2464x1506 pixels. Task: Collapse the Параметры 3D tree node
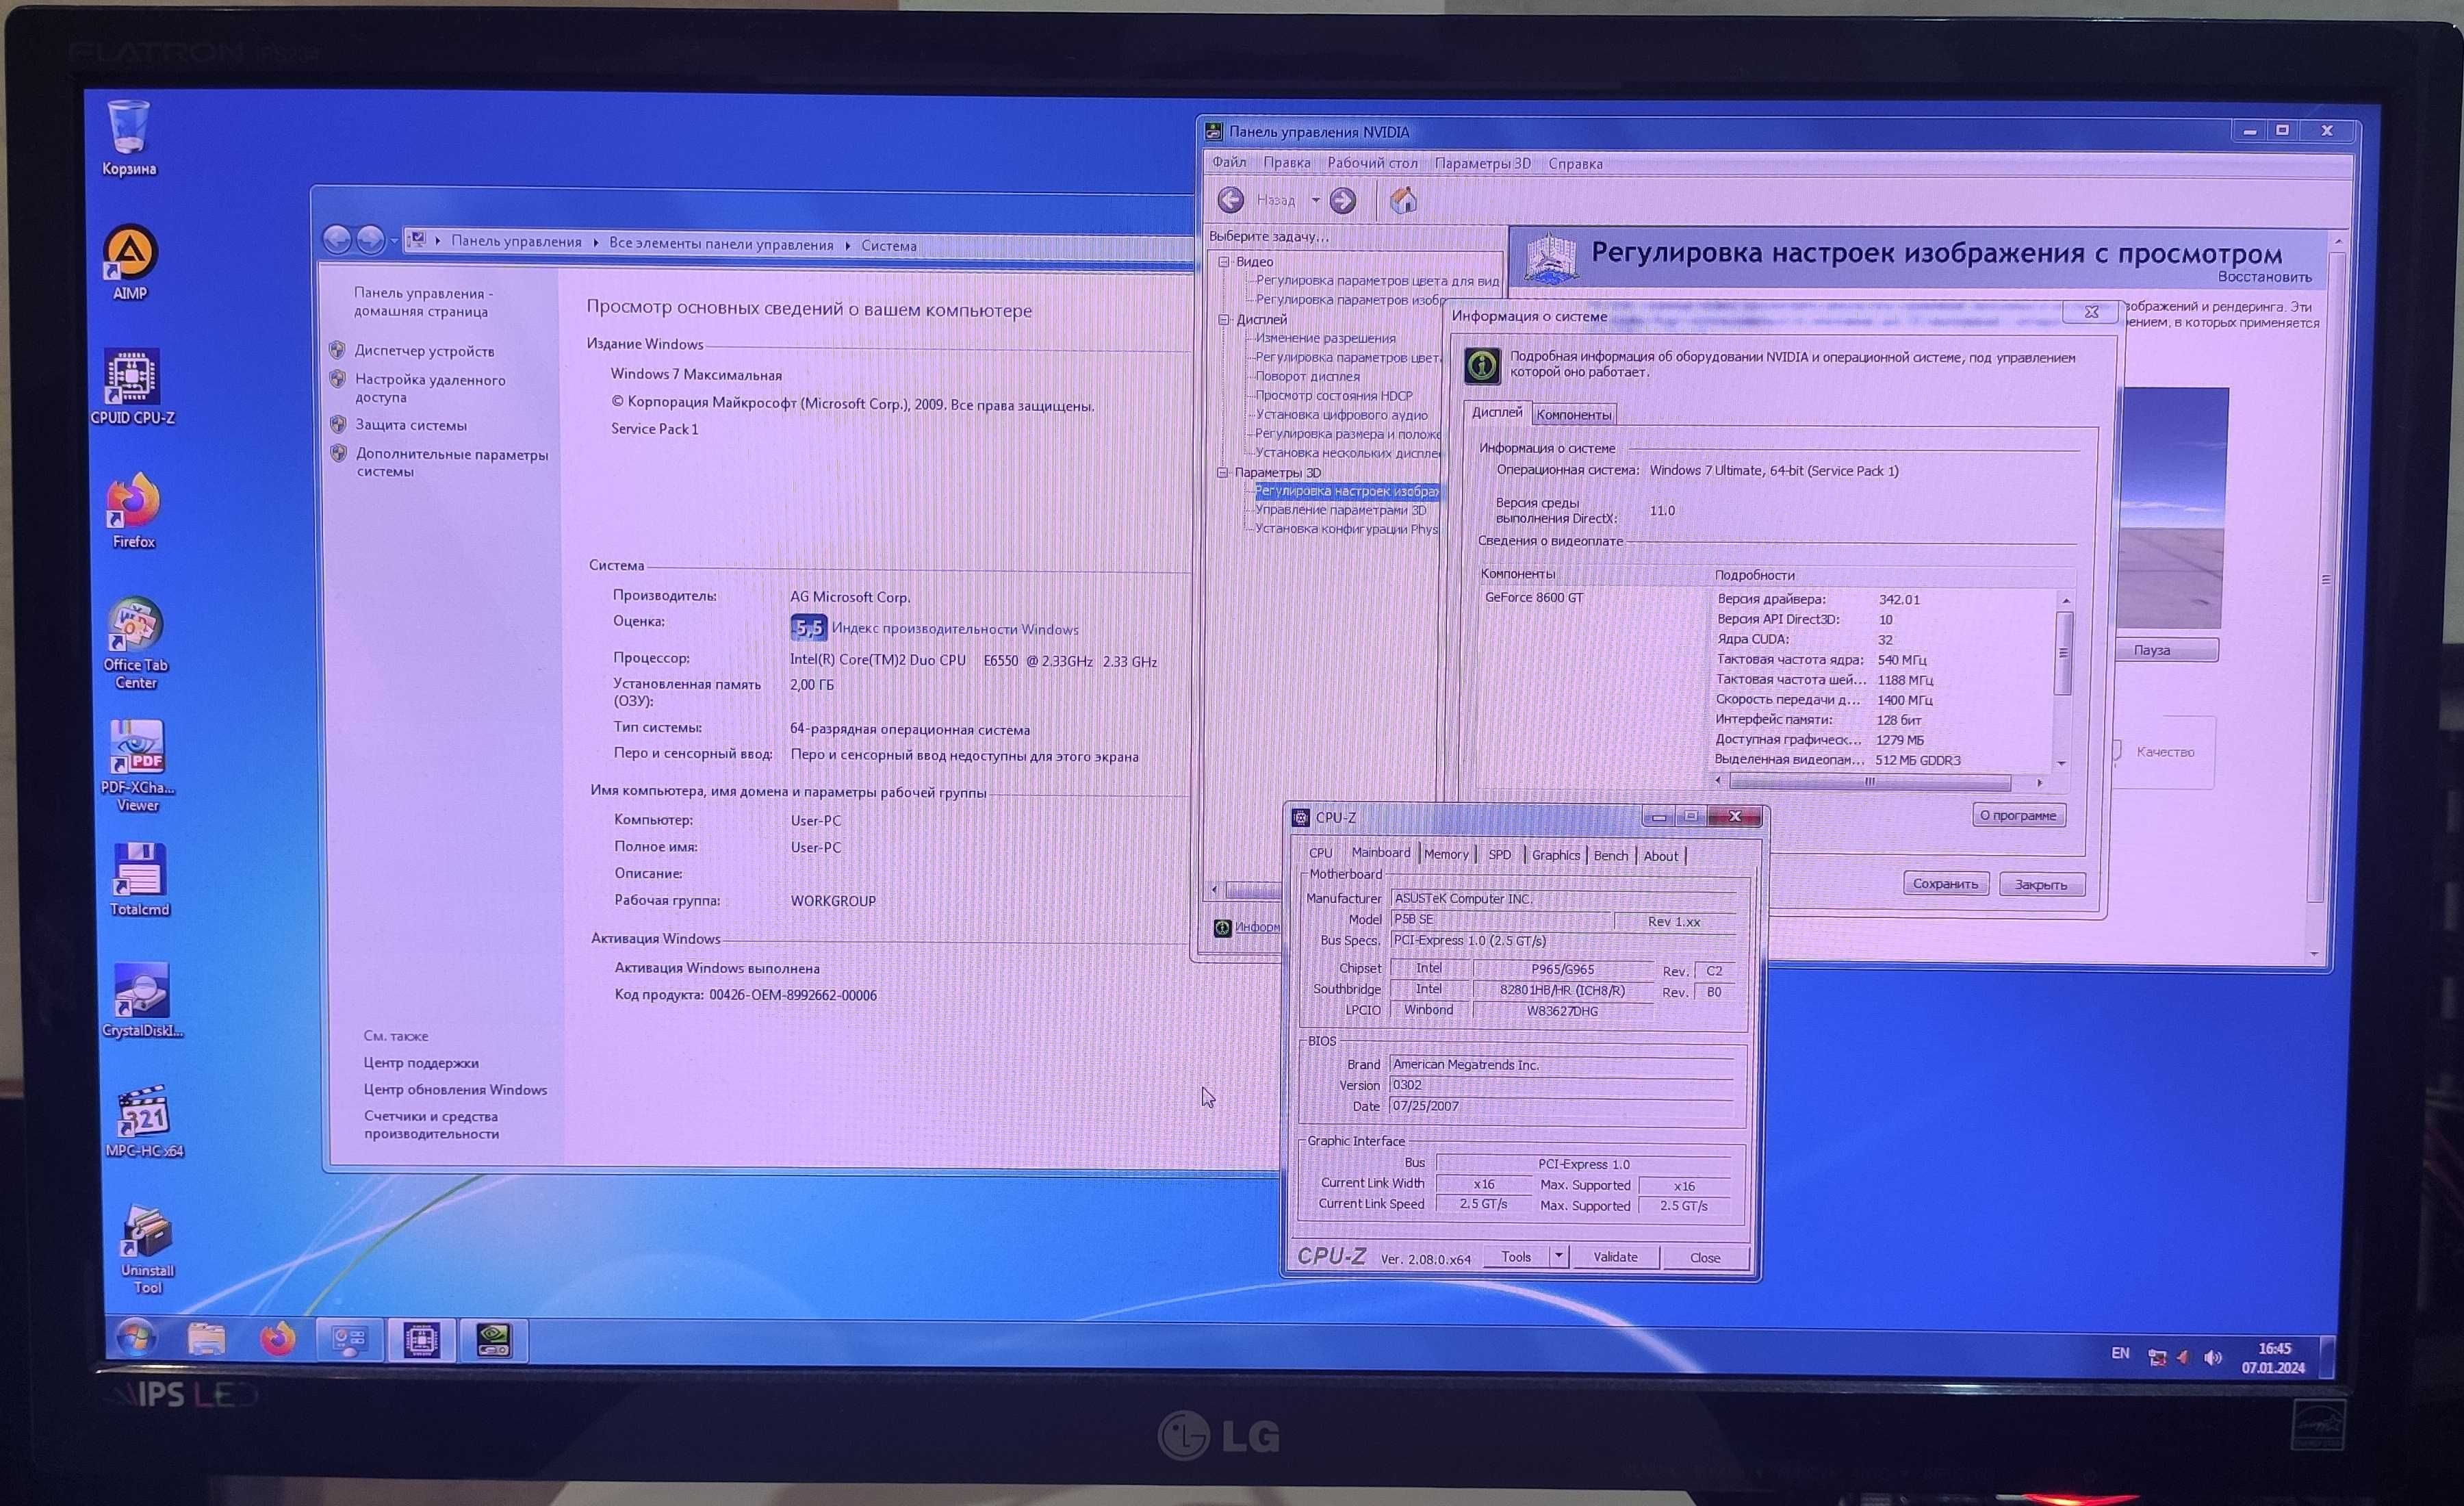[1222, 472]
